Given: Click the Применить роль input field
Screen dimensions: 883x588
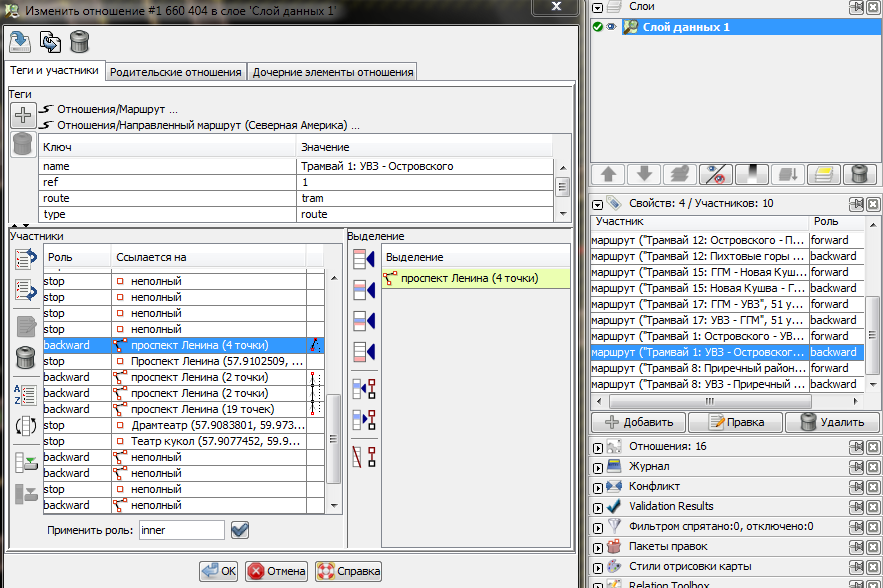Looking at the screenshot, I should click(x=182, y=530).
